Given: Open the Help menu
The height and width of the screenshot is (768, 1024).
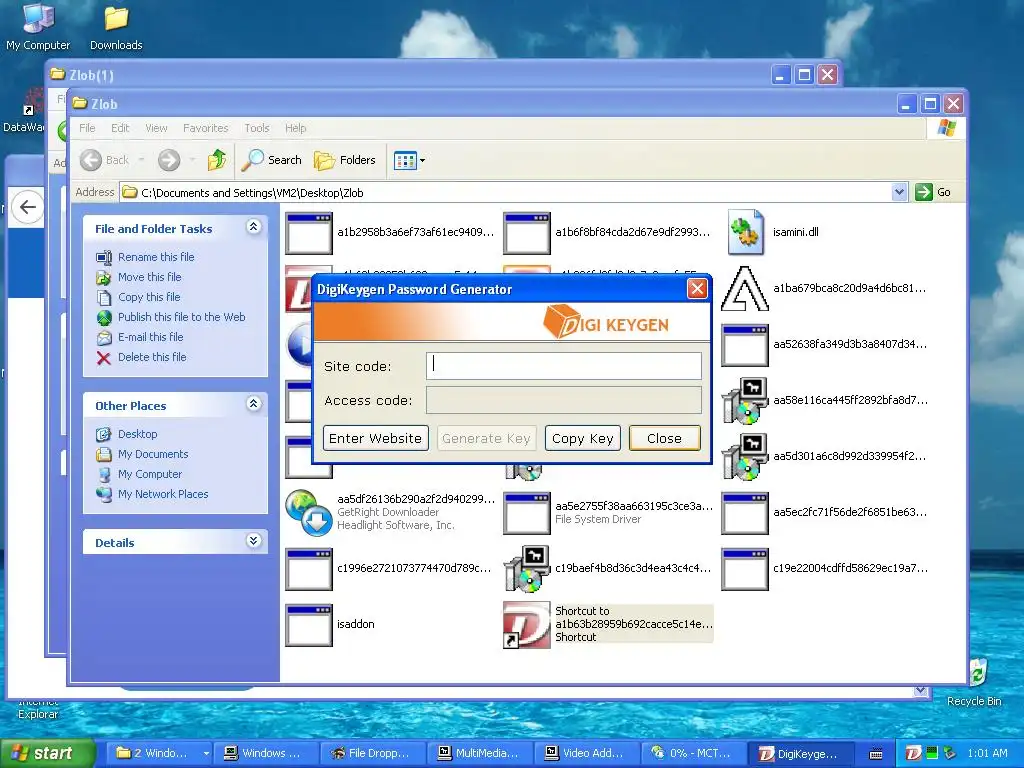Looking at the screenshot, I should (x=295, y=128).
